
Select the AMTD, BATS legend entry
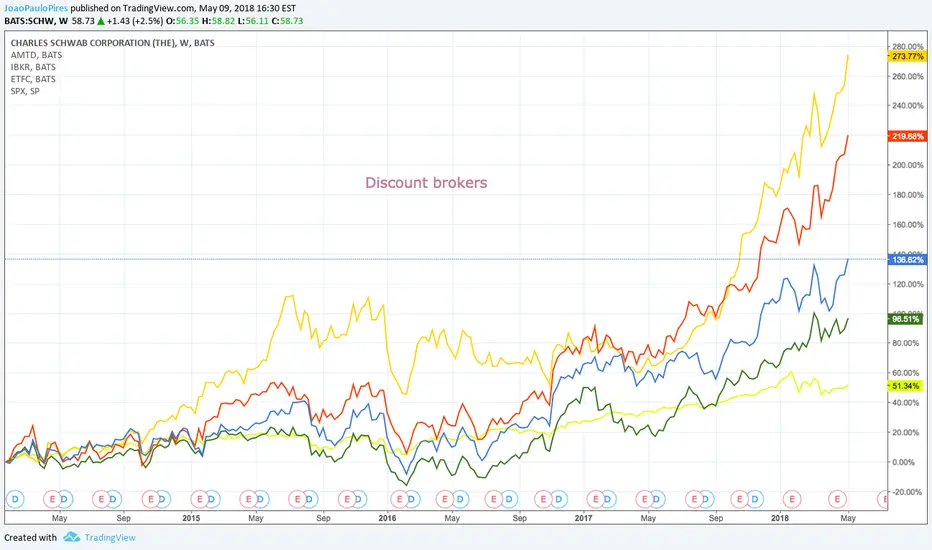pyautogui.click(x=36, y=55)
